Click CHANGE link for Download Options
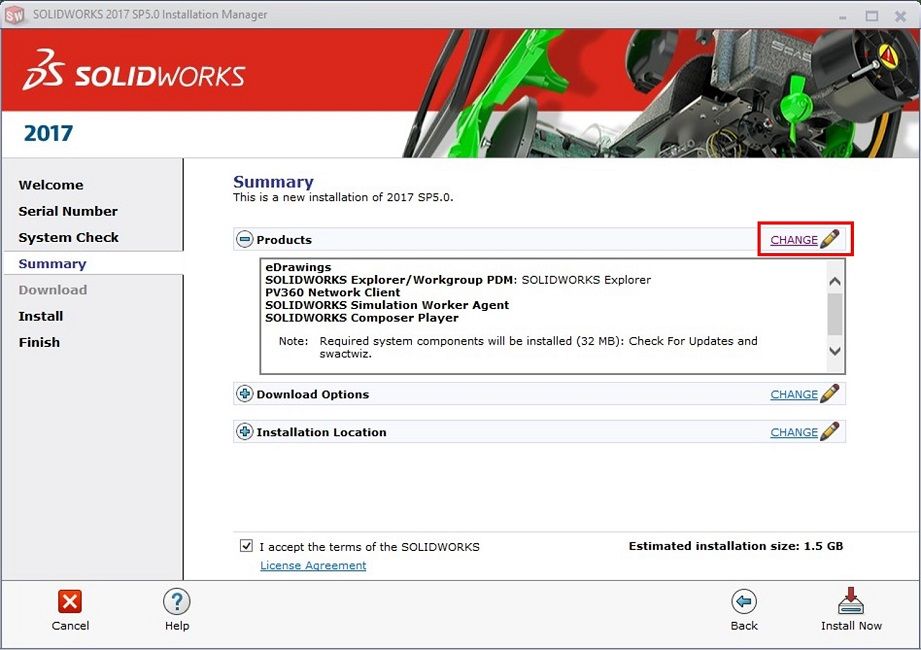The width and height of the screenshot is (921, 650). tap(794, 394)
